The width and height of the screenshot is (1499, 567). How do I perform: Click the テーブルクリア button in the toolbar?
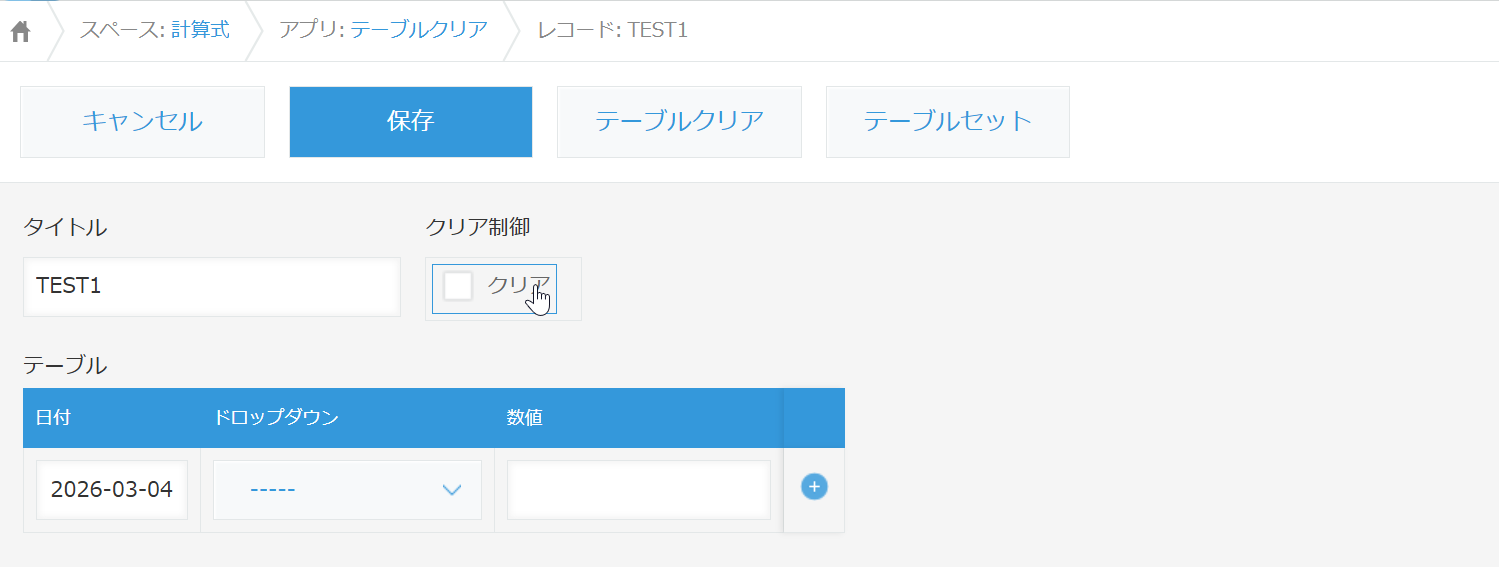point(679,122)
